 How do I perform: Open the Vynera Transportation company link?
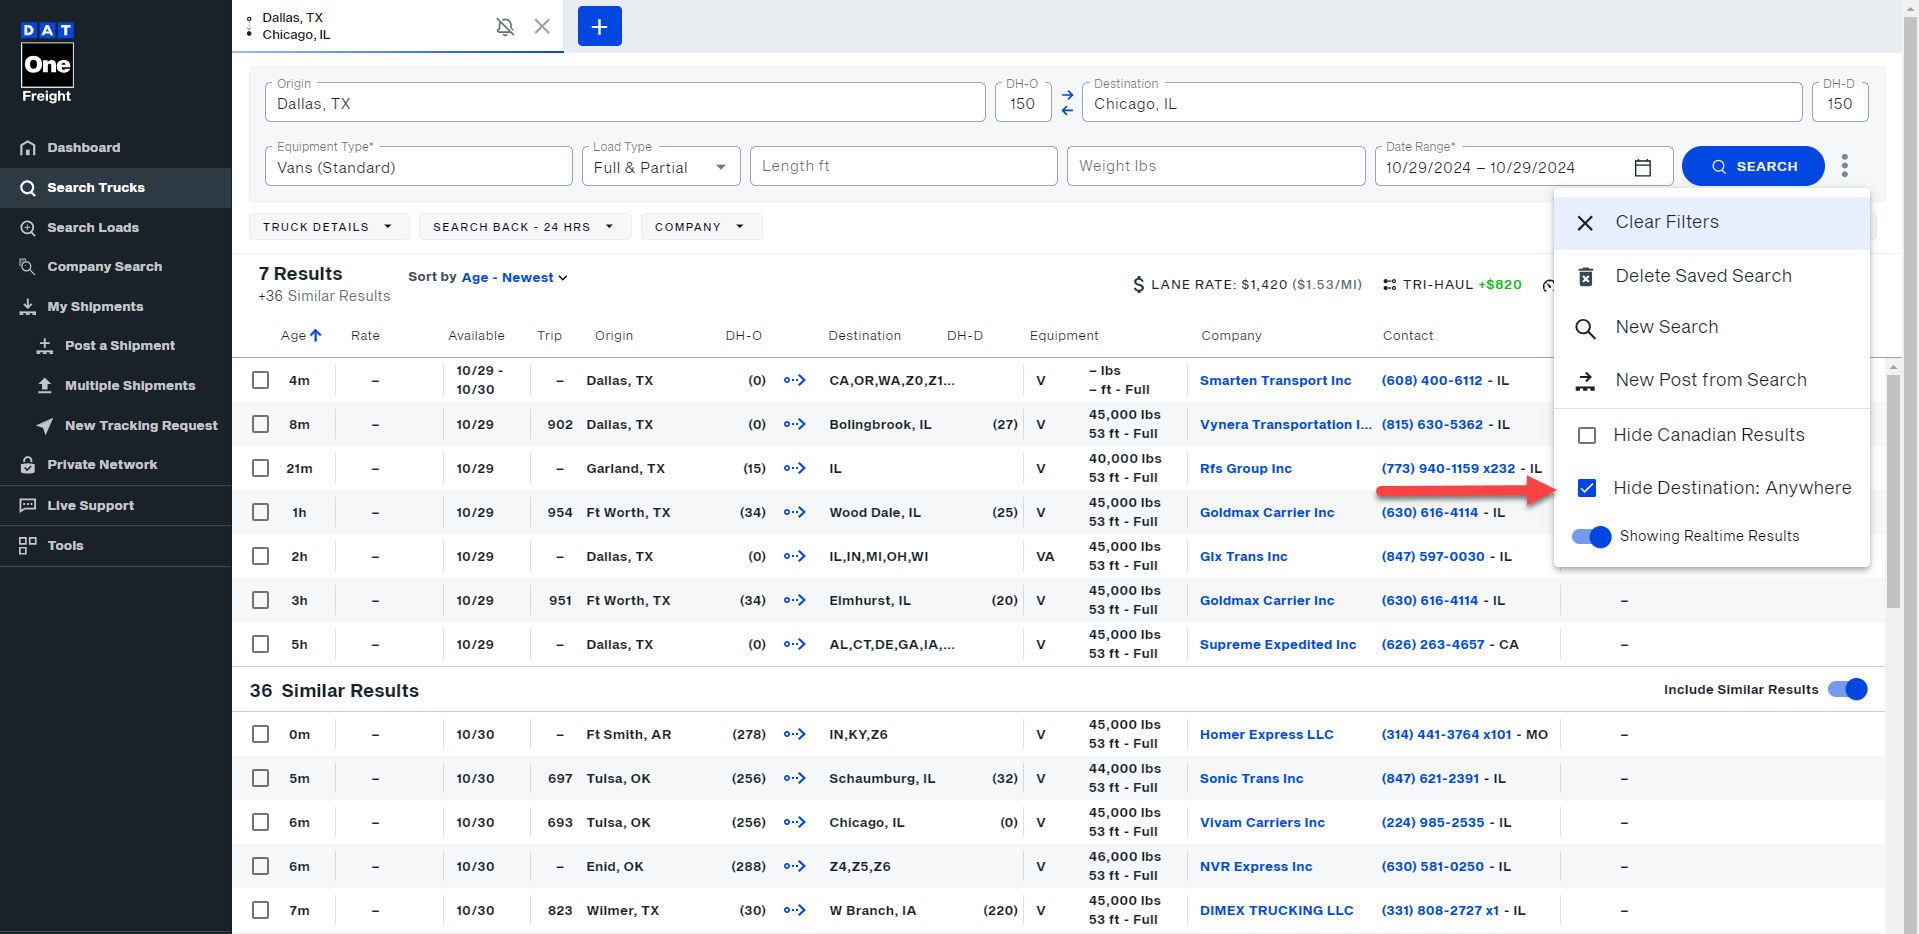(1285, 425)
